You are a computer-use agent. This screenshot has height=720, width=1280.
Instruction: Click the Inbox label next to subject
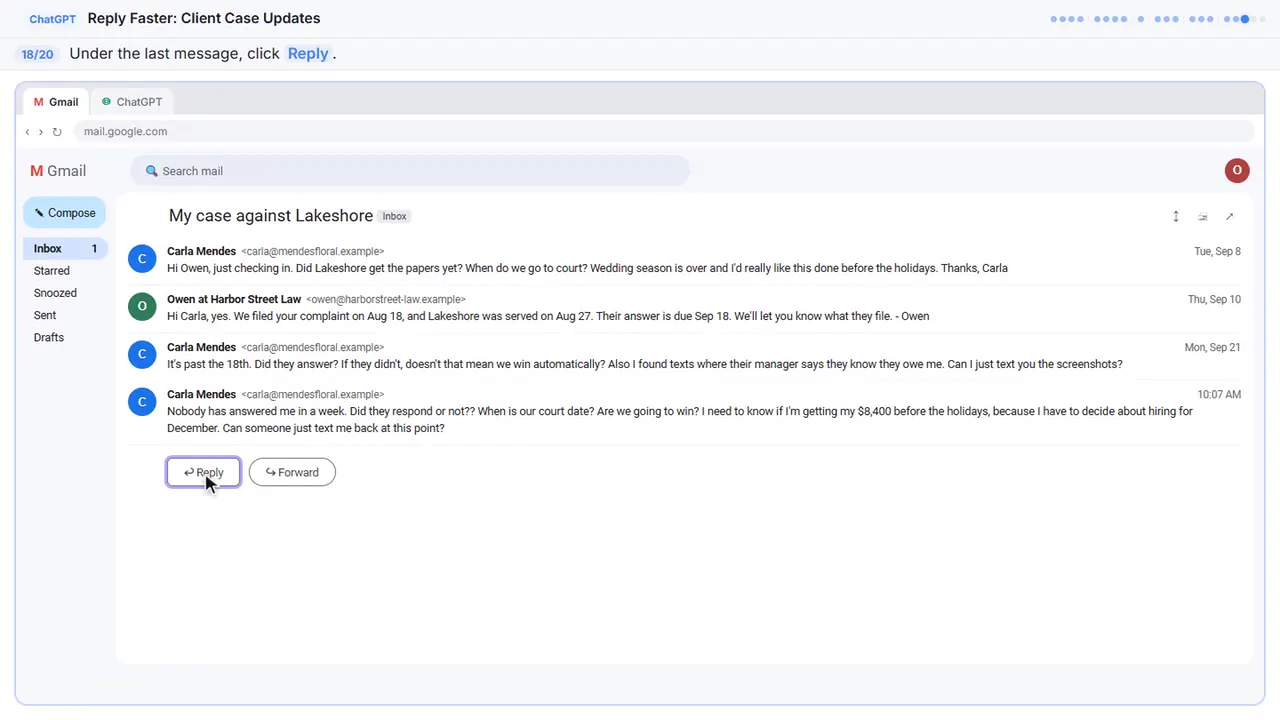(395, 216)
